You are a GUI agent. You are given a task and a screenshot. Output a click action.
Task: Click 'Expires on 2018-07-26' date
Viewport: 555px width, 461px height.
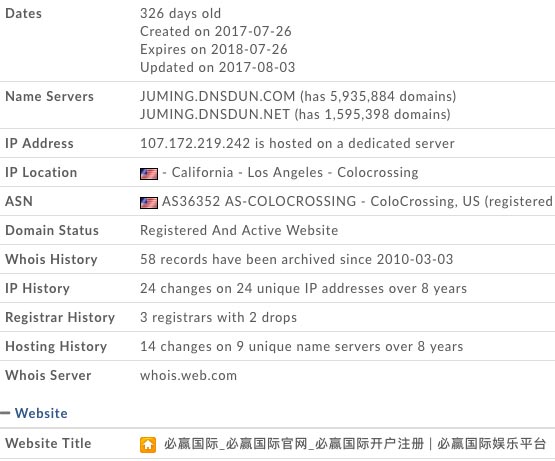(214, 49)
